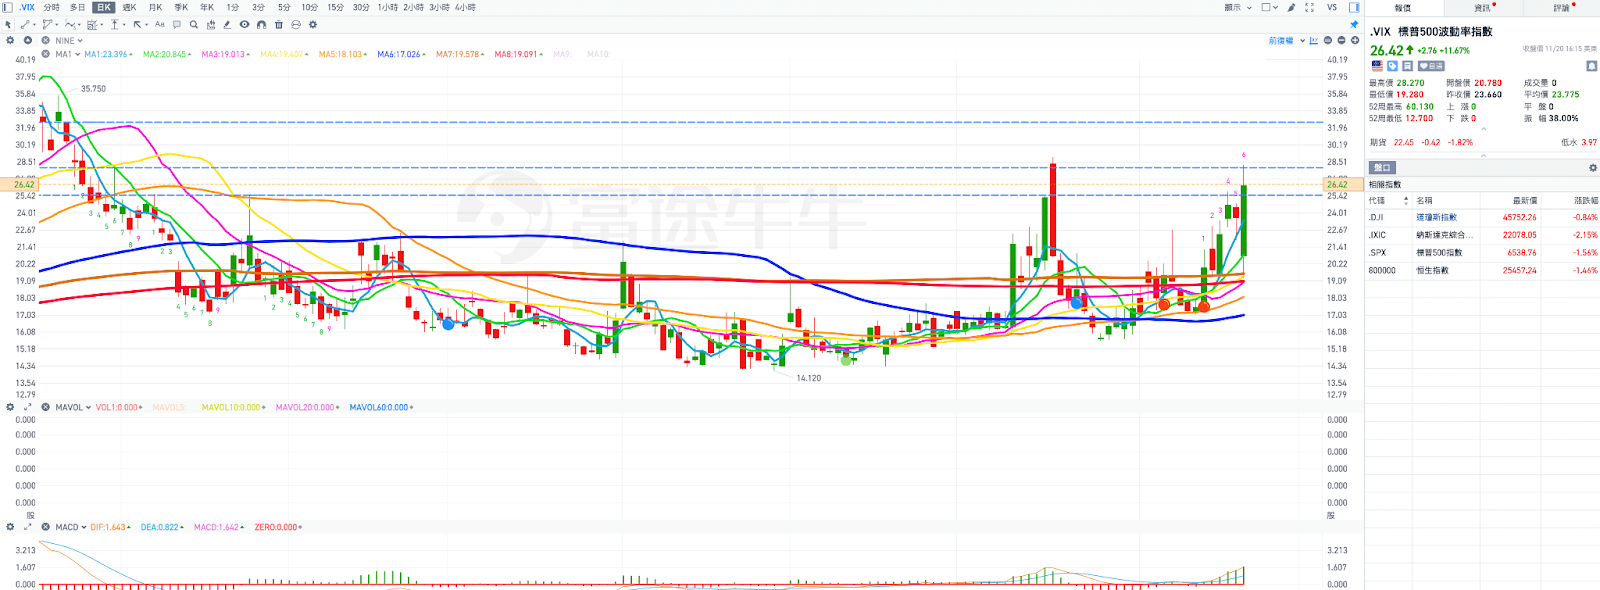Select the polyline channel drawing tool

pyautogui.click(x=49, y=24)
